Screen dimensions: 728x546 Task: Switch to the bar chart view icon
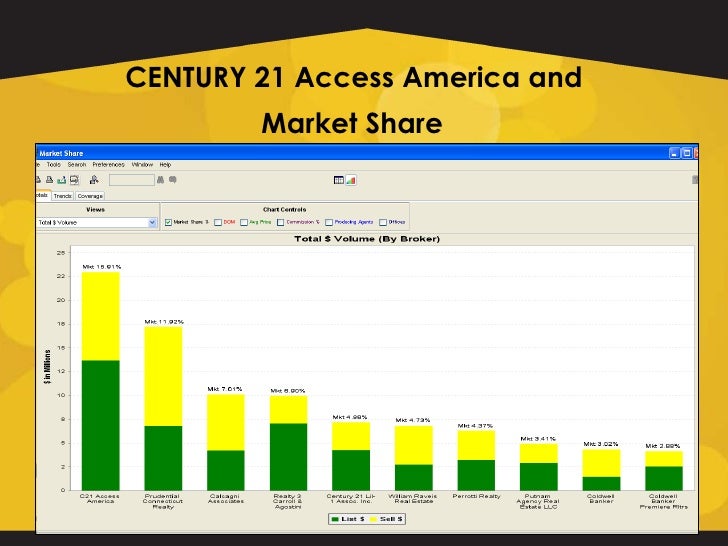351,180
